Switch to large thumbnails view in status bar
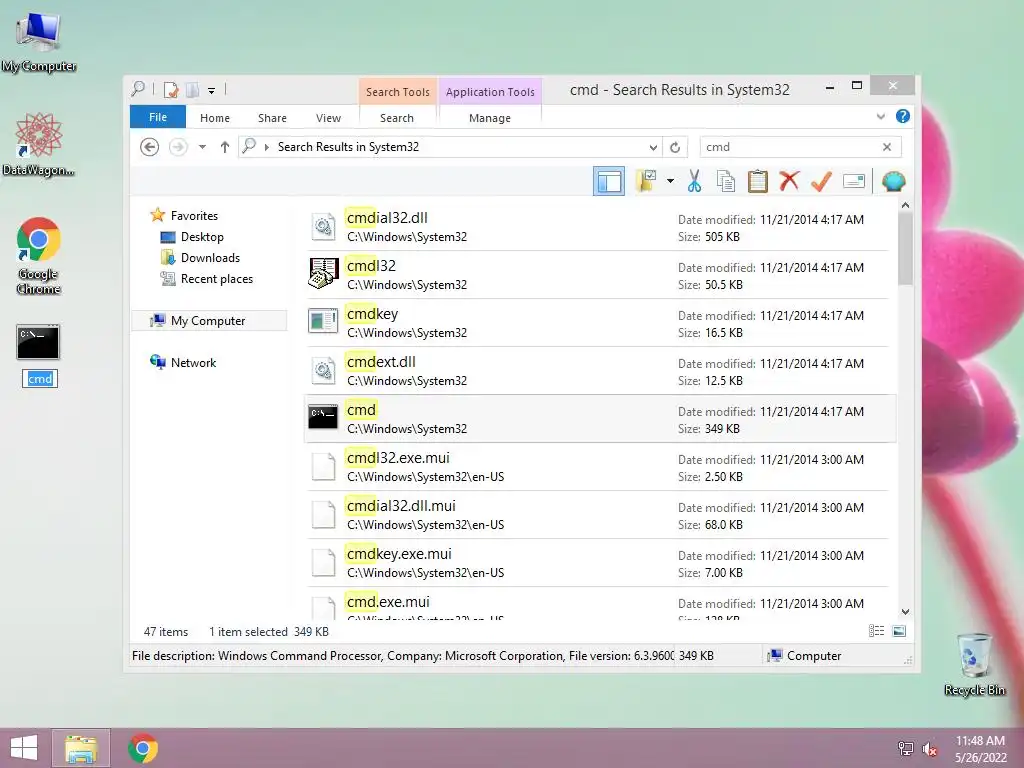The width and height of the screenshot is (1024, 768). point(899,631)
